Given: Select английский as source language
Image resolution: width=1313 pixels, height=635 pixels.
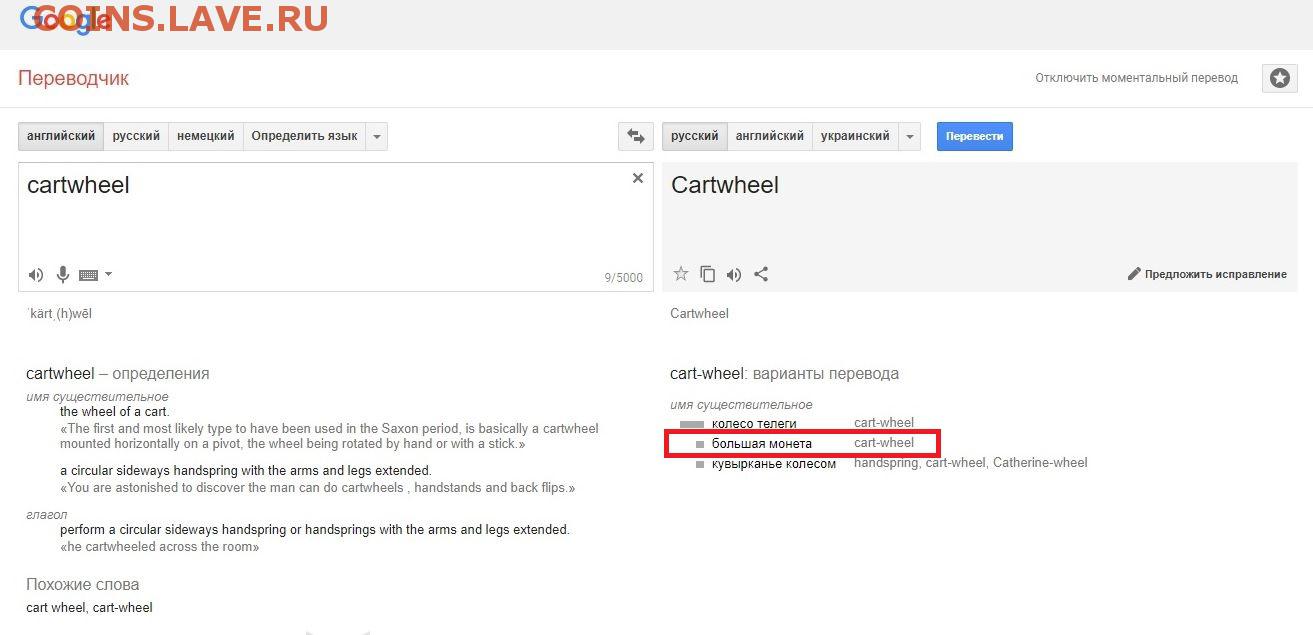Looking at the screenshot, I should pos(61,136).
